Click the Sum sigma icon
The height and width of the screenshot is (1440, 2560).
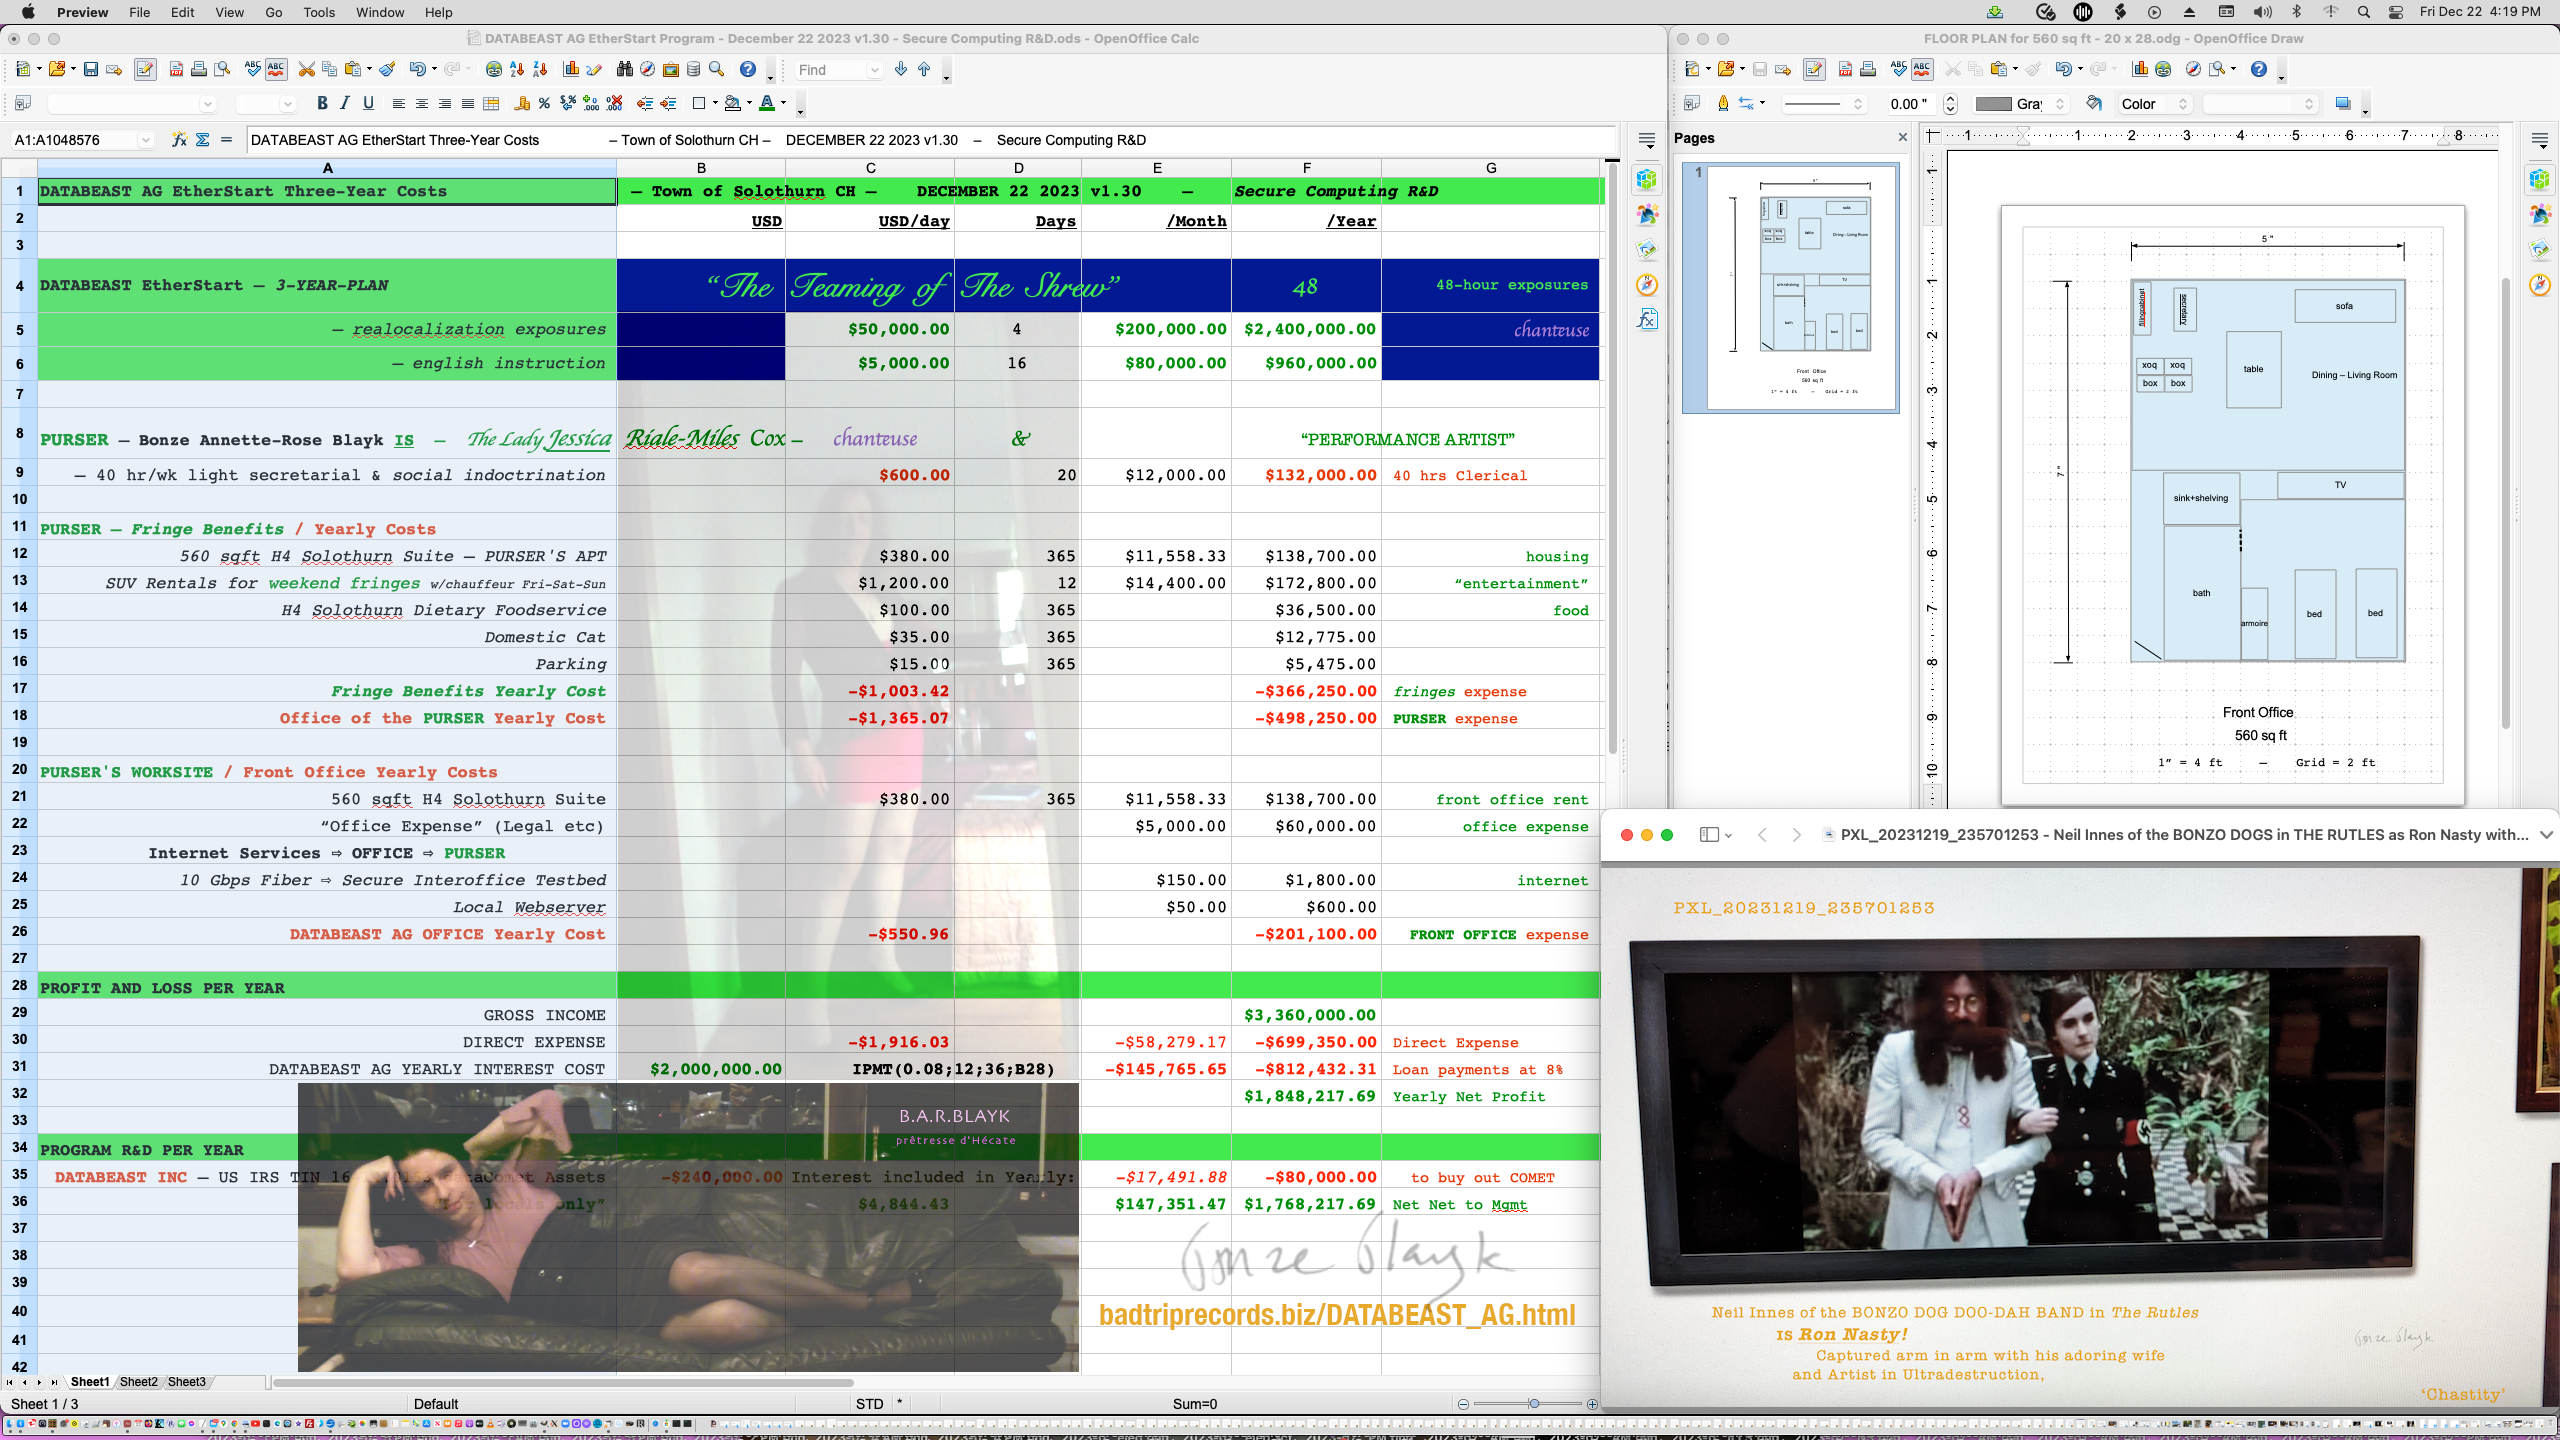click(x=202, y=140)
